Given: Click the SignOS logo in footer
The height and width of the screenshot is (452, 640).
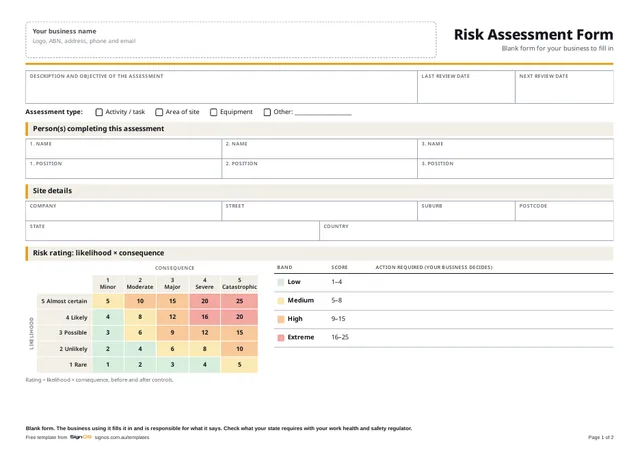Looking at the screenshot, I should [x=81, y=437].
